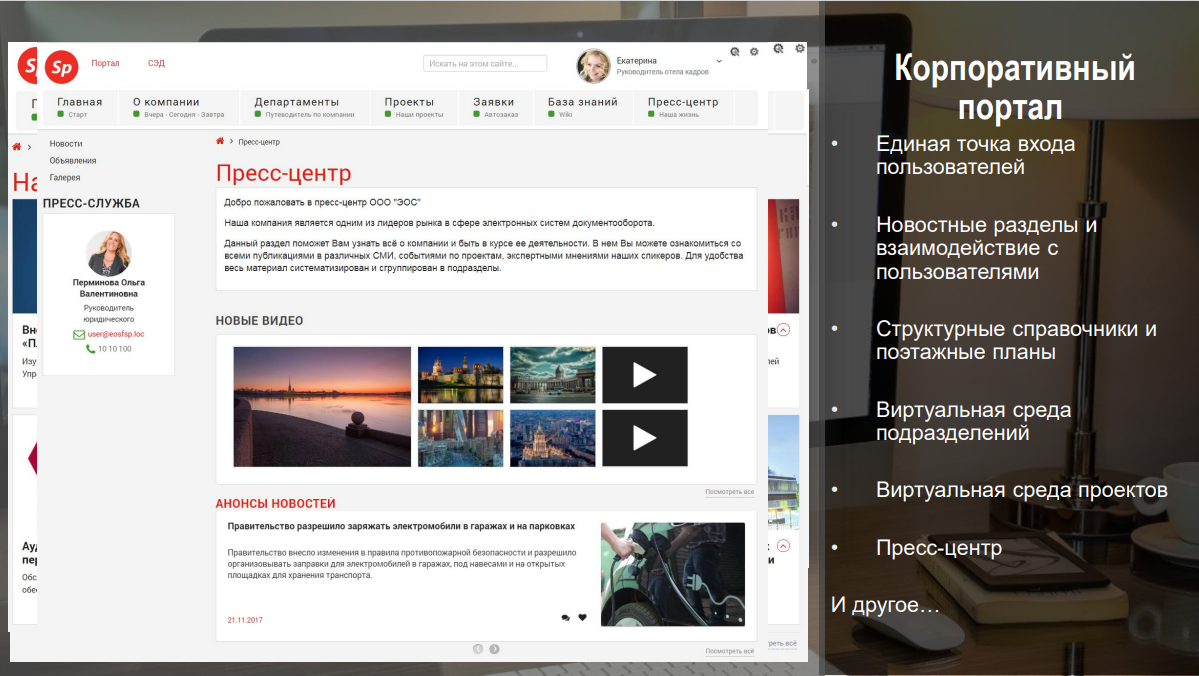Click the Портал link in the header

coord(106,63)
